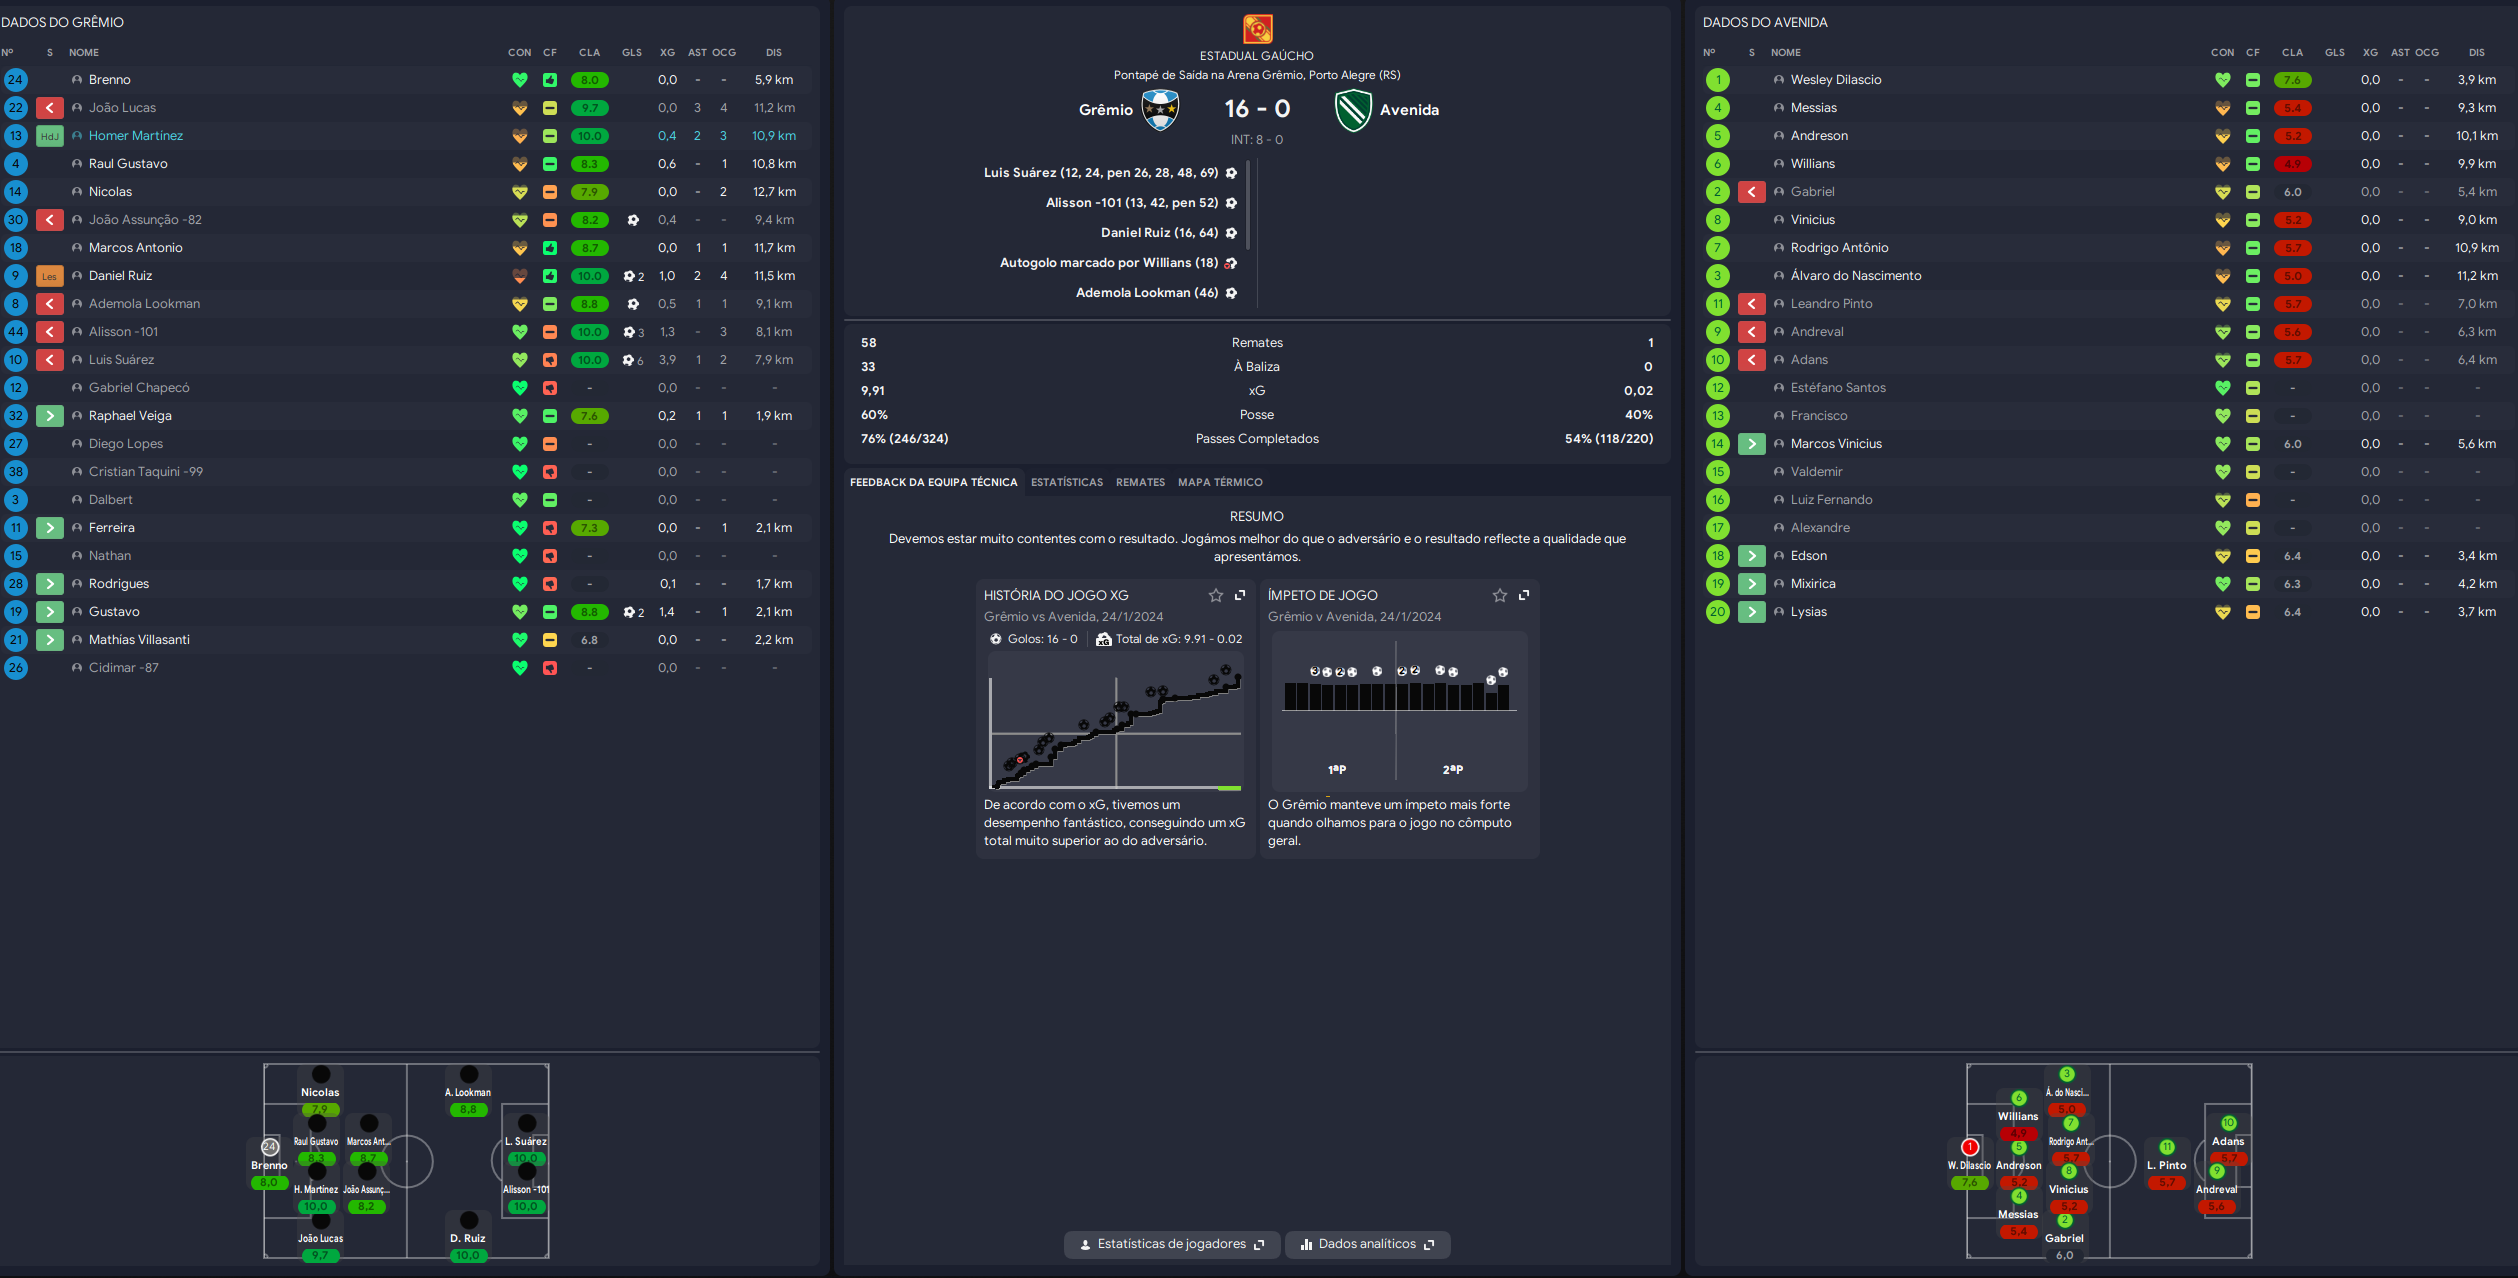Expand the Ímpeto de Jogo panel
The width and height of the screenshot is (2518, 1278).
1524,595
